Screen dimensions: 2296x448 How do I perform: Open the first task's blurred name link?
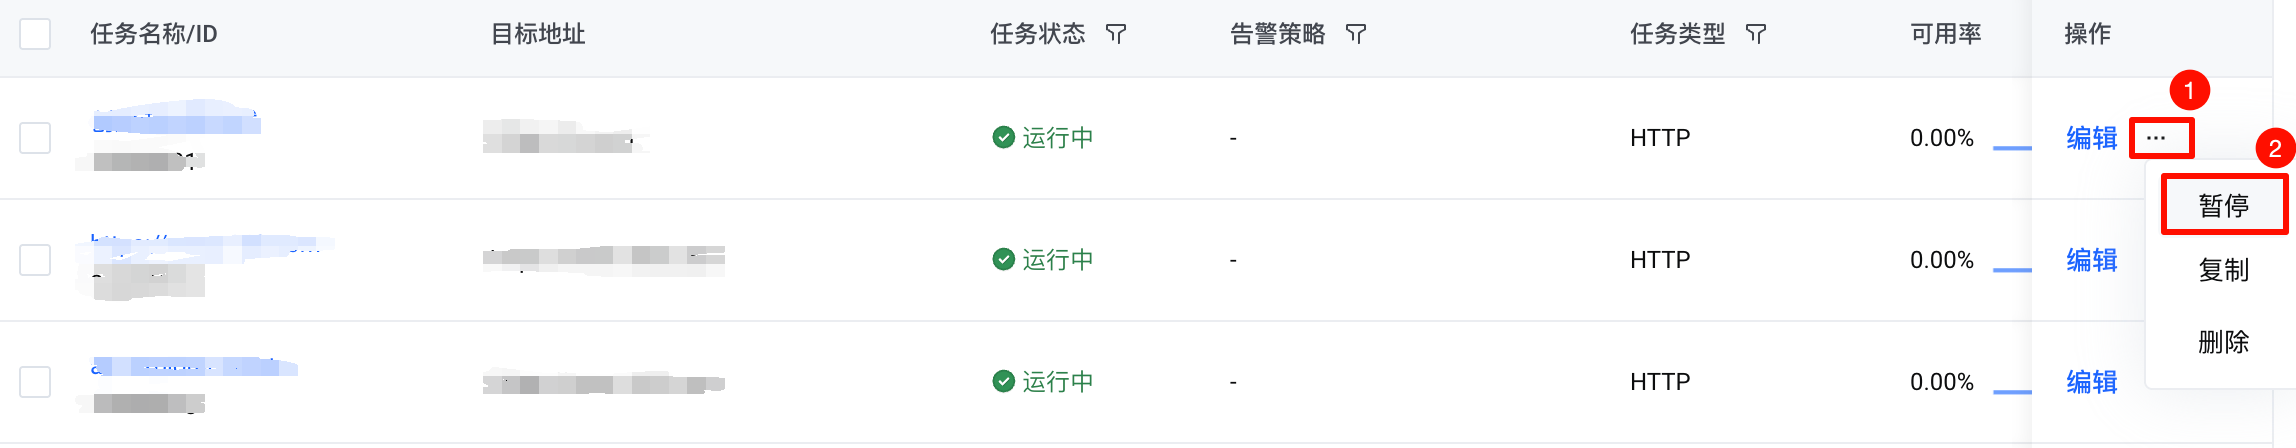point(175,118)
